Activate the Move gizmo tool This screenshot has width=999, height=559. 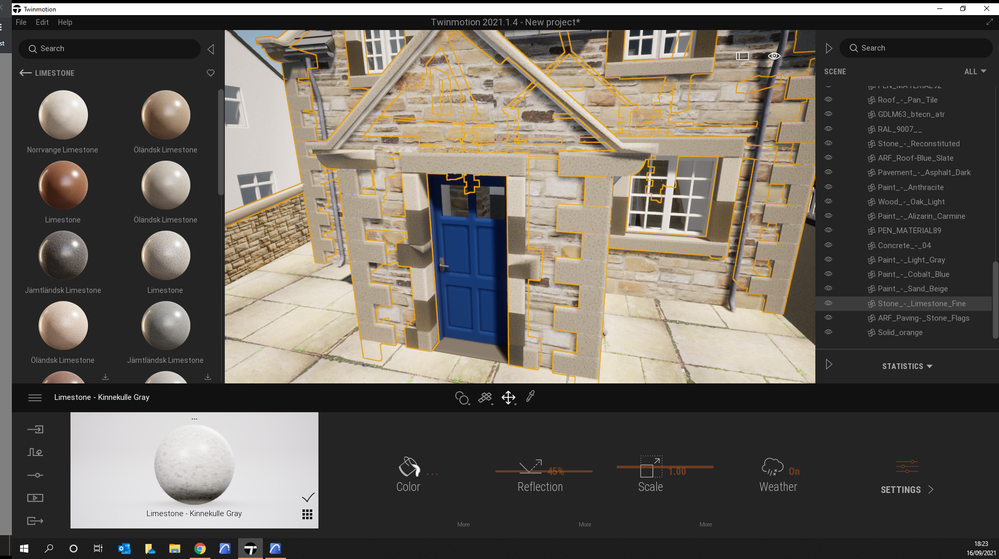(x=508, y=398)
